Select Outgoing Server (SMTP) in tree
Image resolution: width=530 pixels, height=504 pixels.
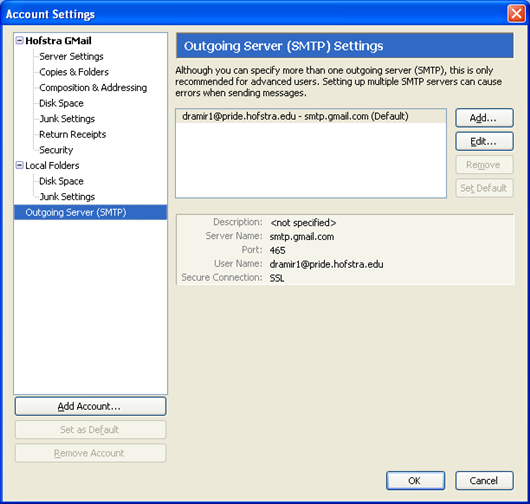pos(90,212)
